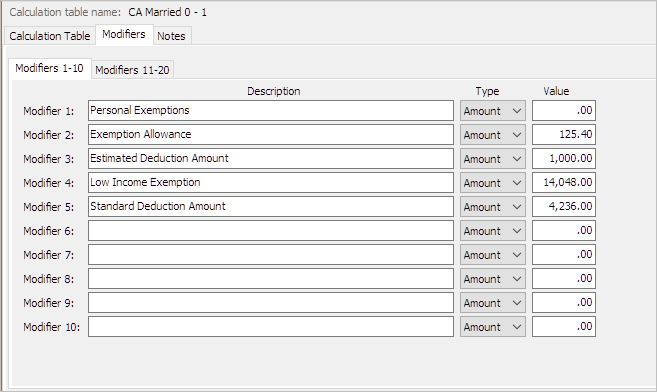657x392 pixels.
Task: Open Modifier 10 Type combo box
Action: point(493,327)
